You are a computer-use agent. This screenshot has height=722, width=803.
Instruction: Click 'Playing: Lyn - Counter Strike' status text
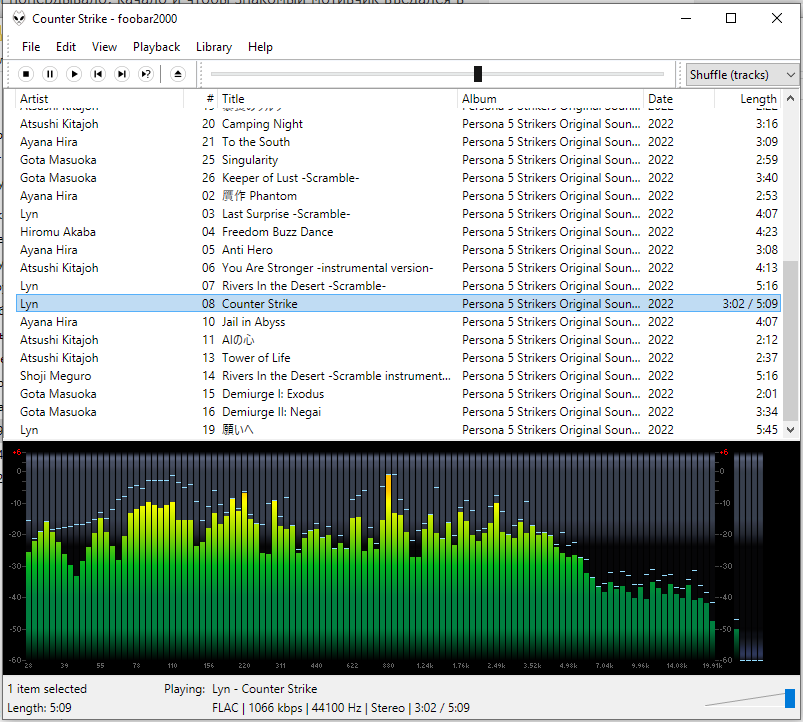pyautogui.click(x=241, y=689)
